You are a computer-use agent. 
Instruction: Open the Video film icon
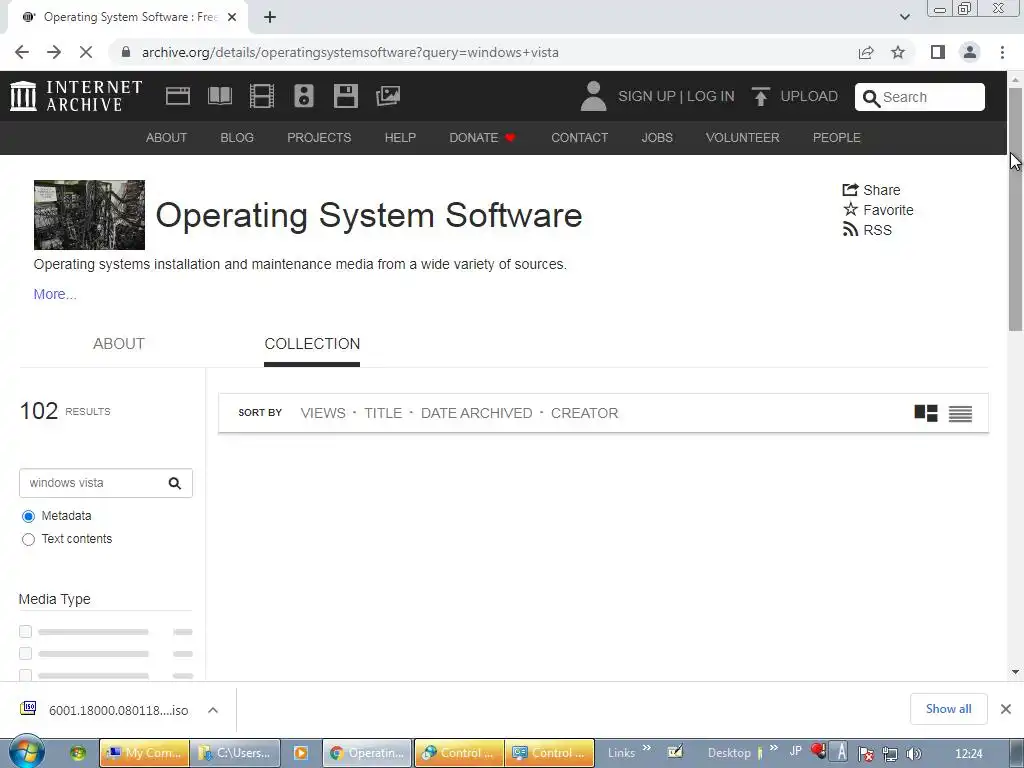(x=261, y=96)
